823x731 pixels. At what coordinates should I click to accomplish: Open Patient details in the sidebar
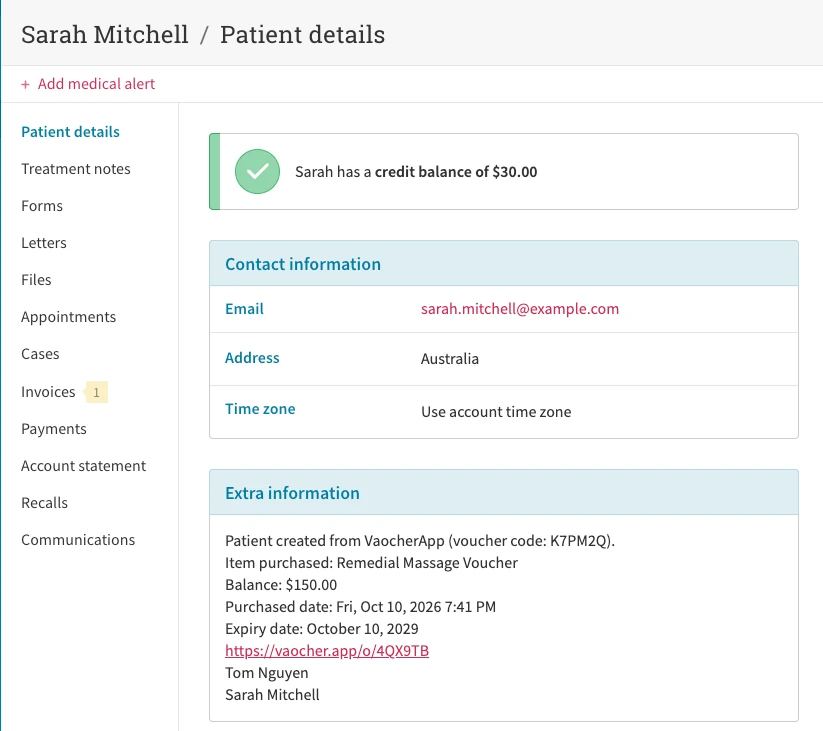click(x=70, y=132)
